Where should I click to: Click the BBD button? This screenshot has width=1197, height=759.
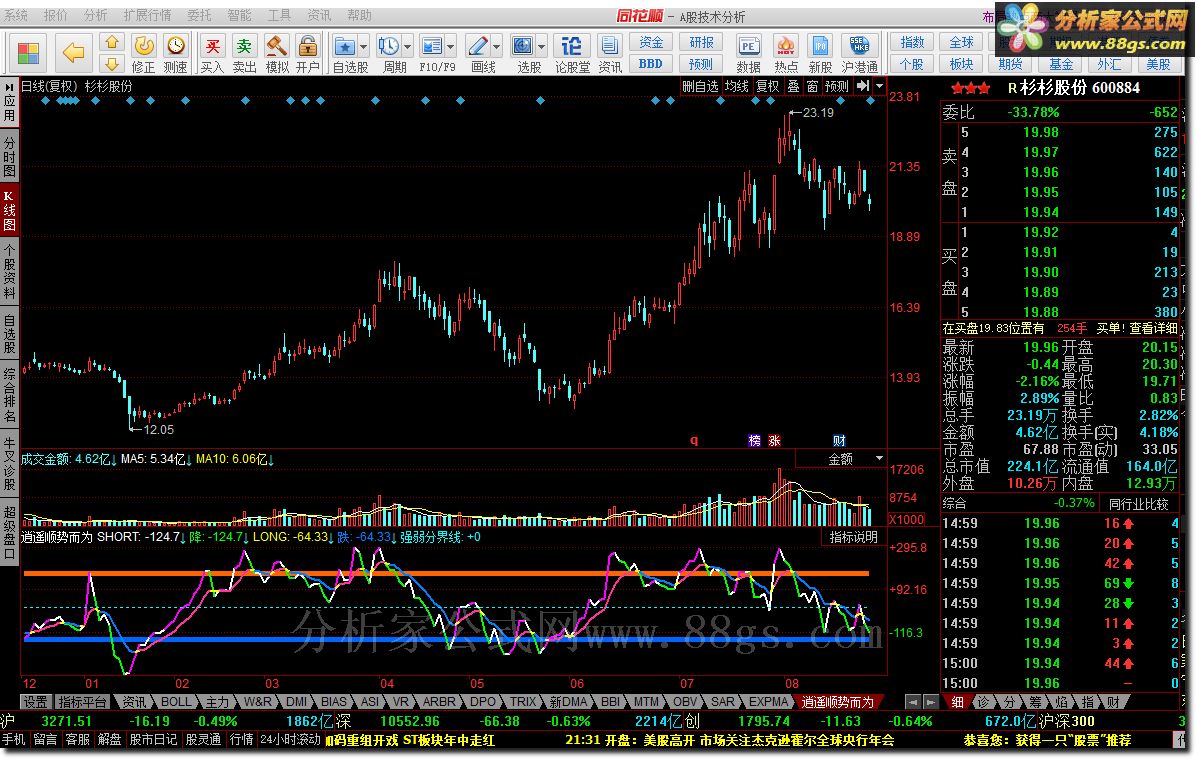click(x=651, y=64)
